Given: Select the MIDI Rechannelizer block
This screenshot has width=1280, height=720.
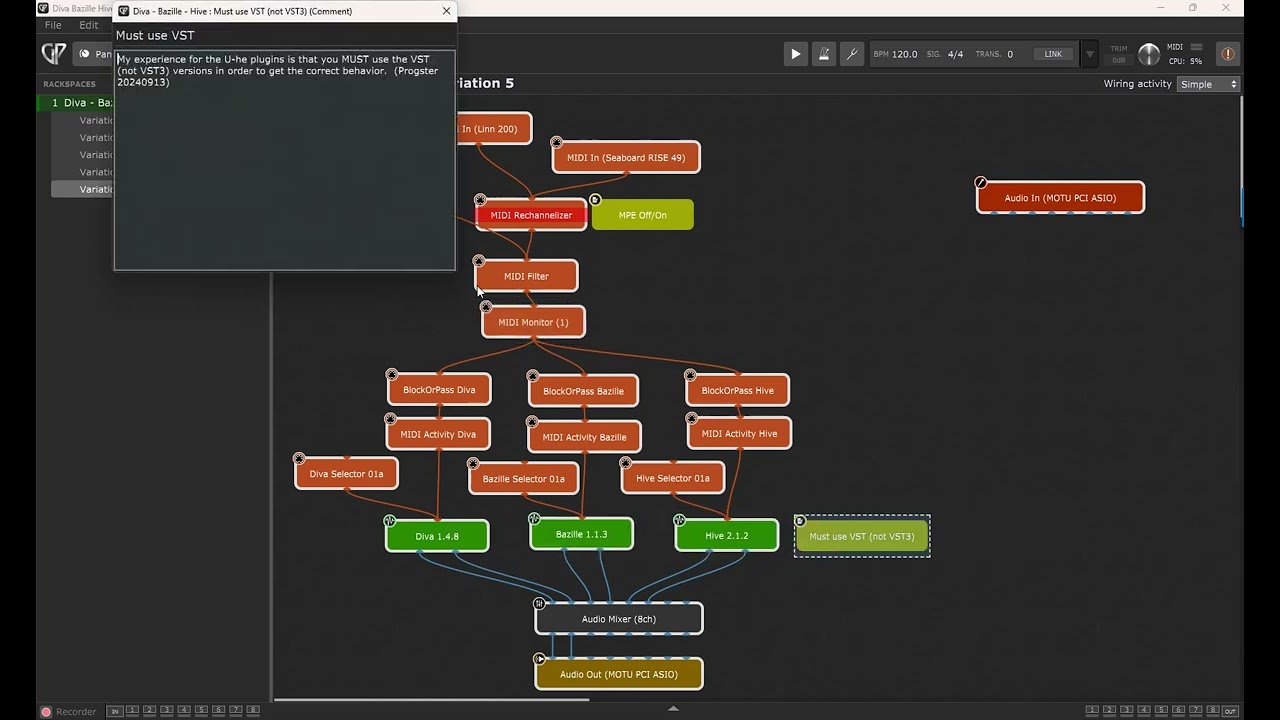Looking at the screenshot, I should tap(531, 215).
